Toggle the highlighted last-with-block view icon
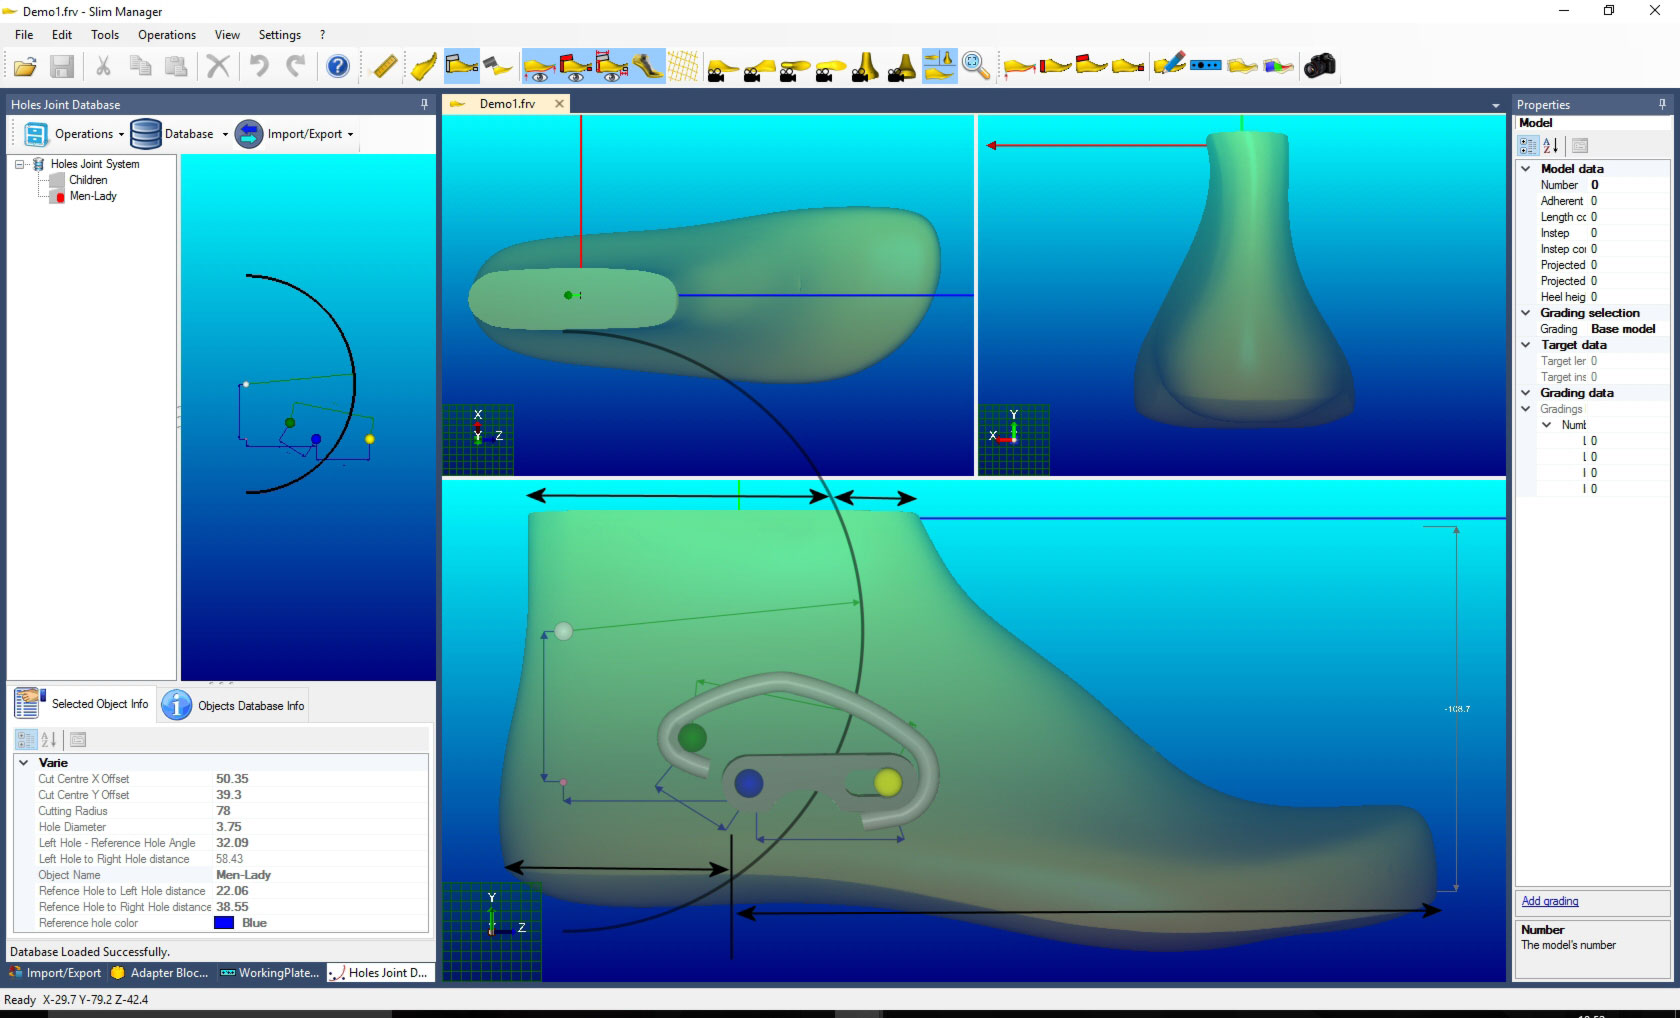 (x=461, y=67)
